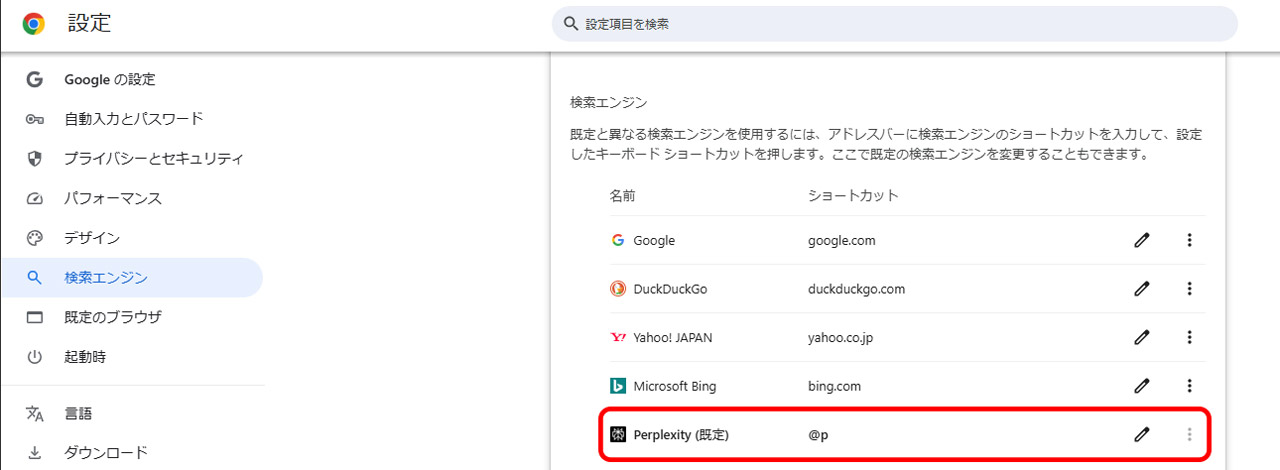This screenshot has width=1280, height=470.
Task: Click the 検索エンジン section heading
Action: coord(609,102)
